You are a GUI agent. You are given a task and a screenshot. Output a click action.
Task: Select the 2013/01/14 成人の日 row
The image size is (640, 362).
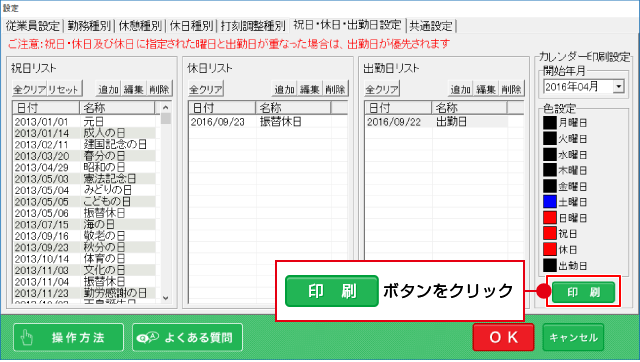[84, 133]
